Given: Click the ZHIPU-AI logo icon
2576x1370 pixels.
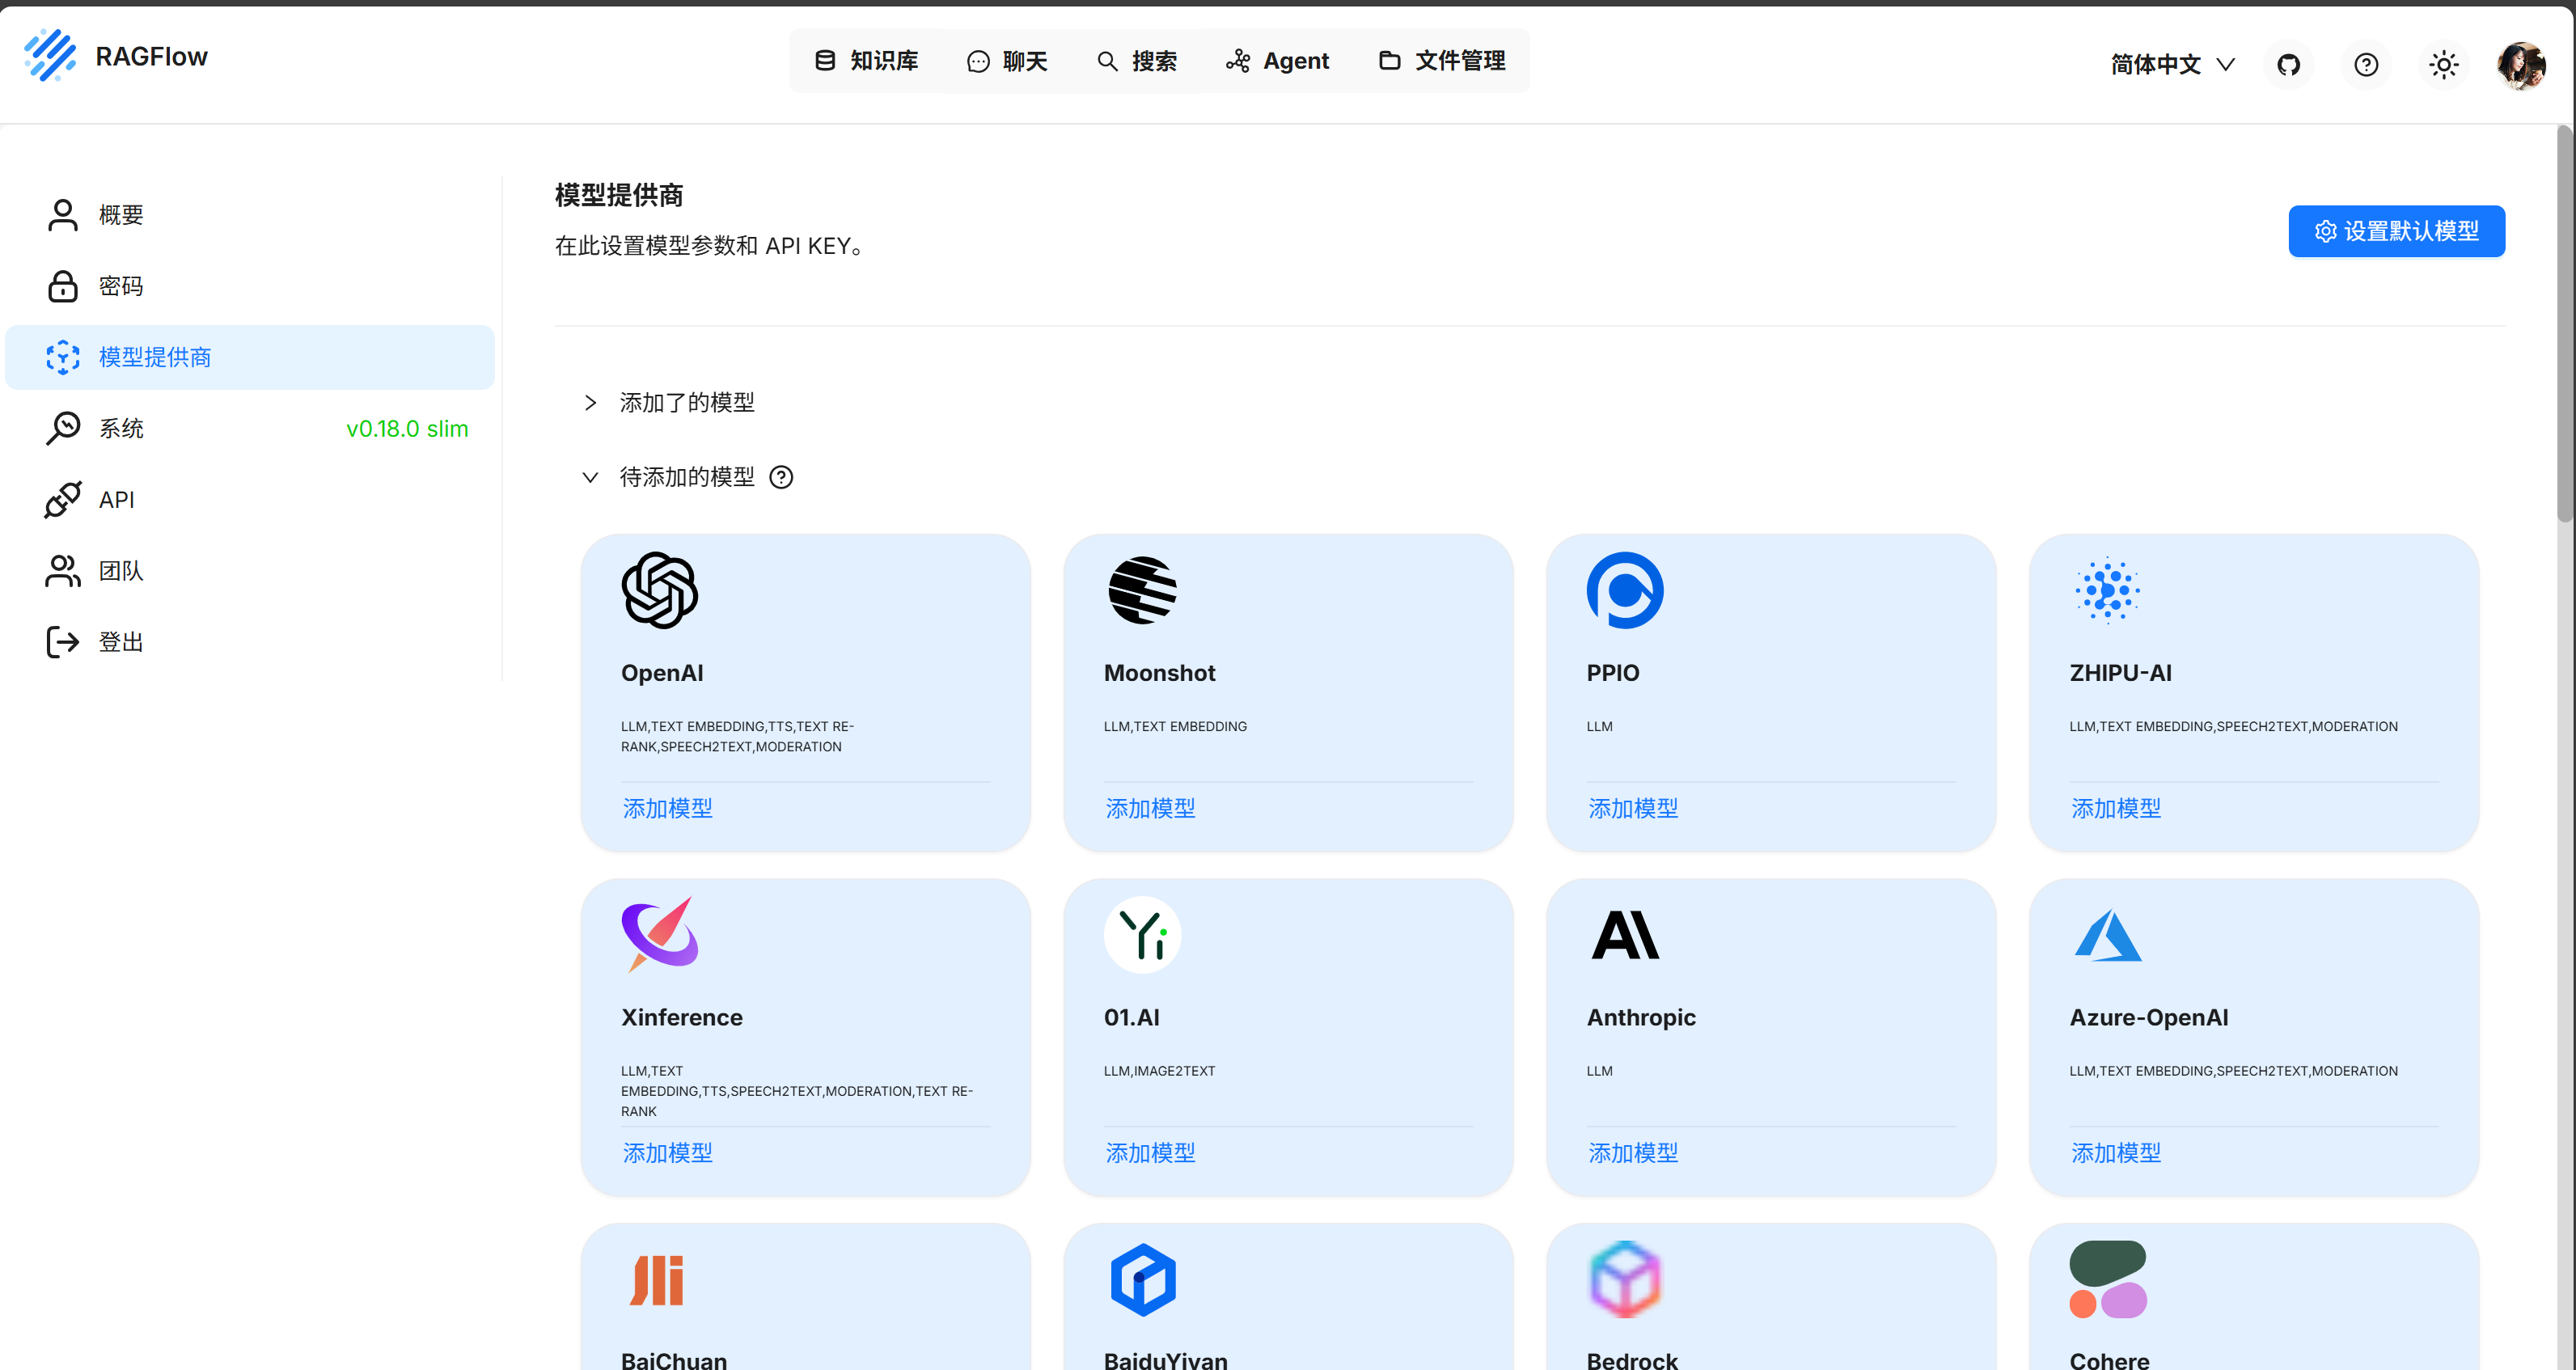Looking at the screenshot, I should pos(2108,590).
